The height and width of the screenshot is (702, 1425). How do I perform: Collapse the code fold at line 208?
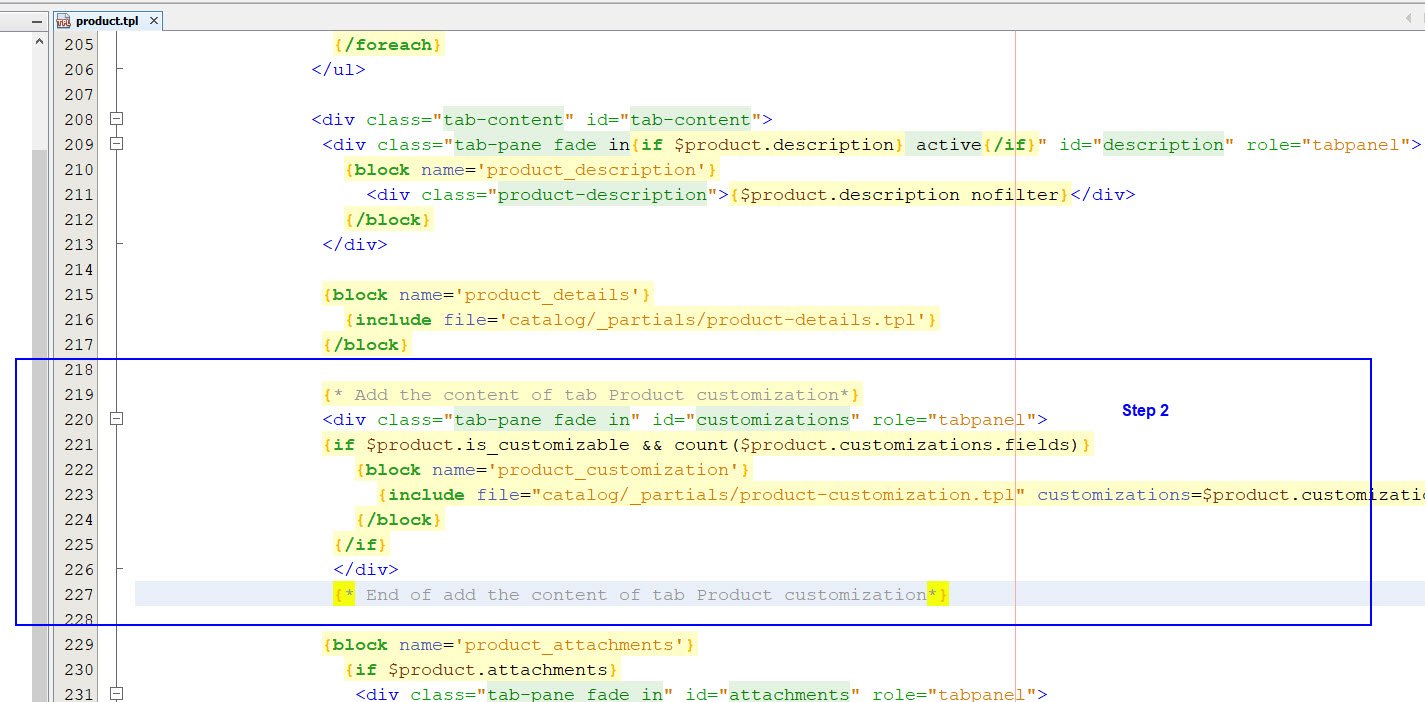point(117,119)
